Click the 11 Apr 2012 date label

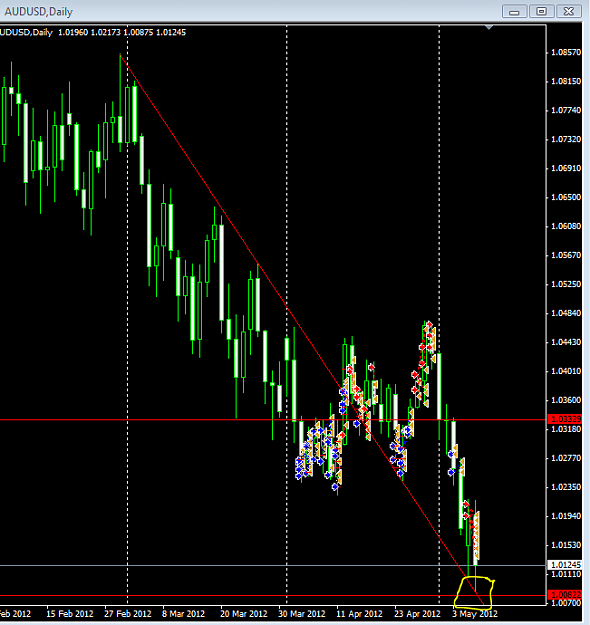(x=359, y=613)
